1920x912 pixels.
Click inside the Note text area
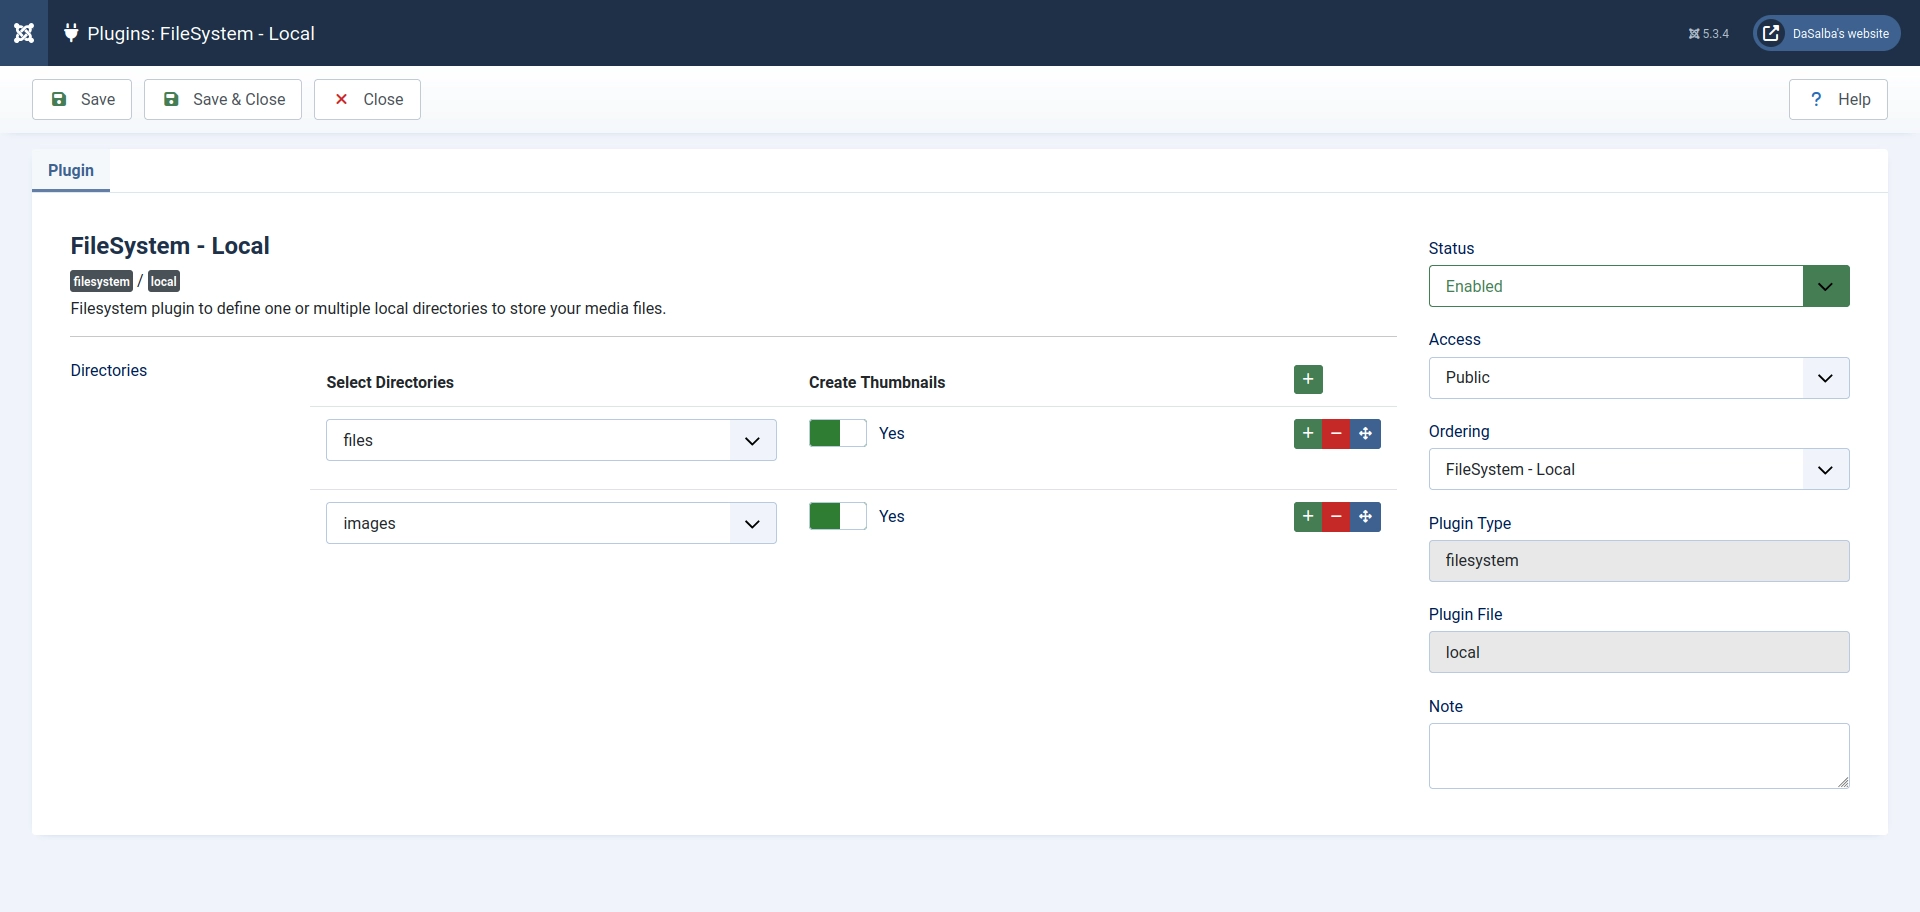tap(1638, 755)
